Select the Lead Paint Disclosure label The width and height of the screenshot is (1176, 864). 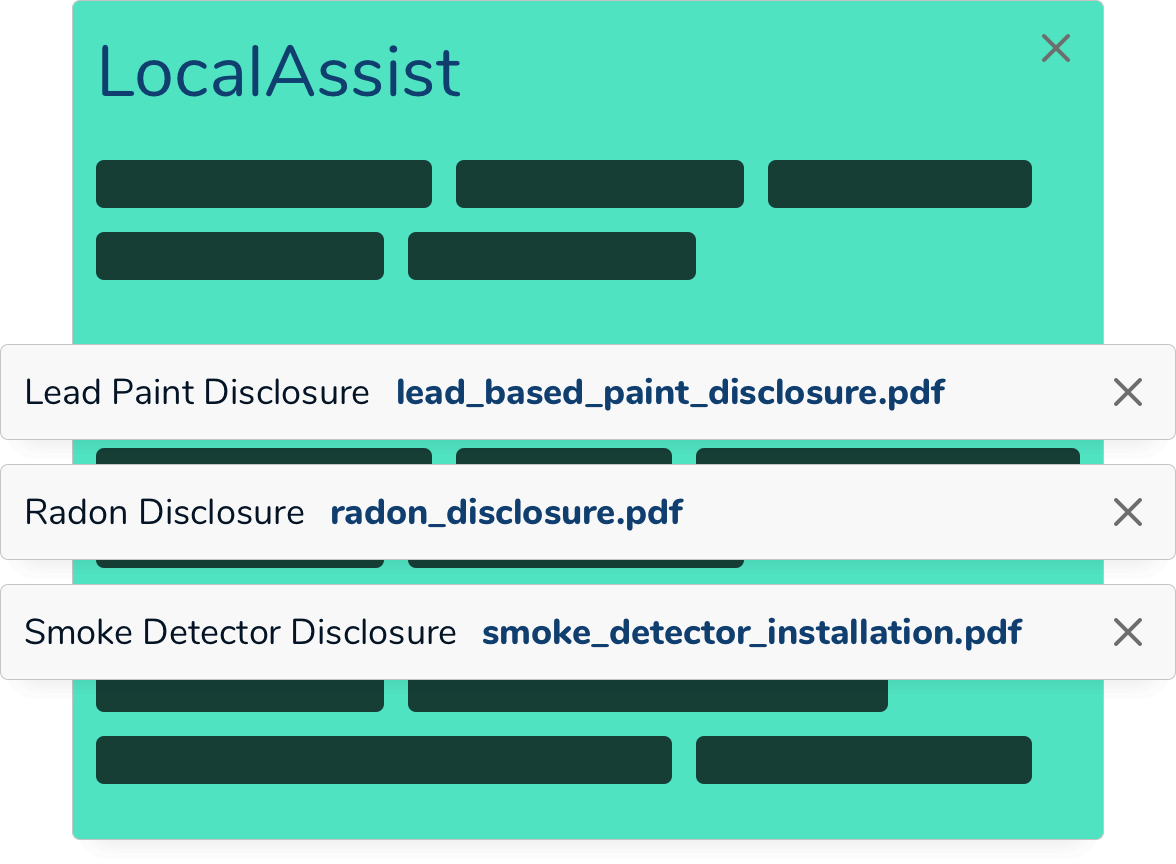[198, 392]
